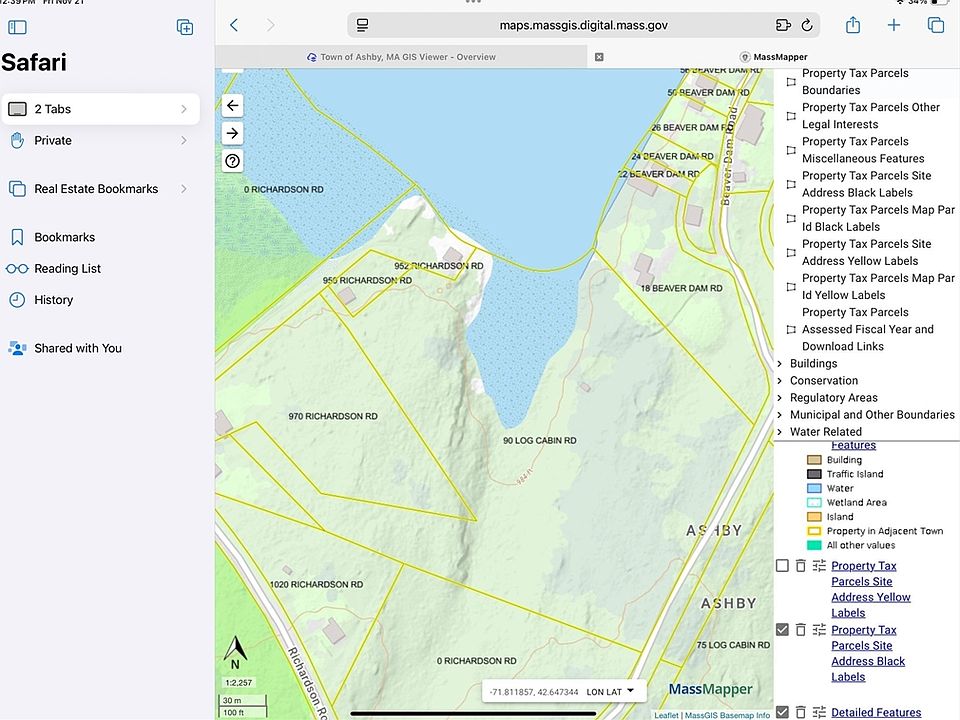Click the Bookmarks icon in sidebar
Viewport: 960px width, 720px height.
[17, 237]
